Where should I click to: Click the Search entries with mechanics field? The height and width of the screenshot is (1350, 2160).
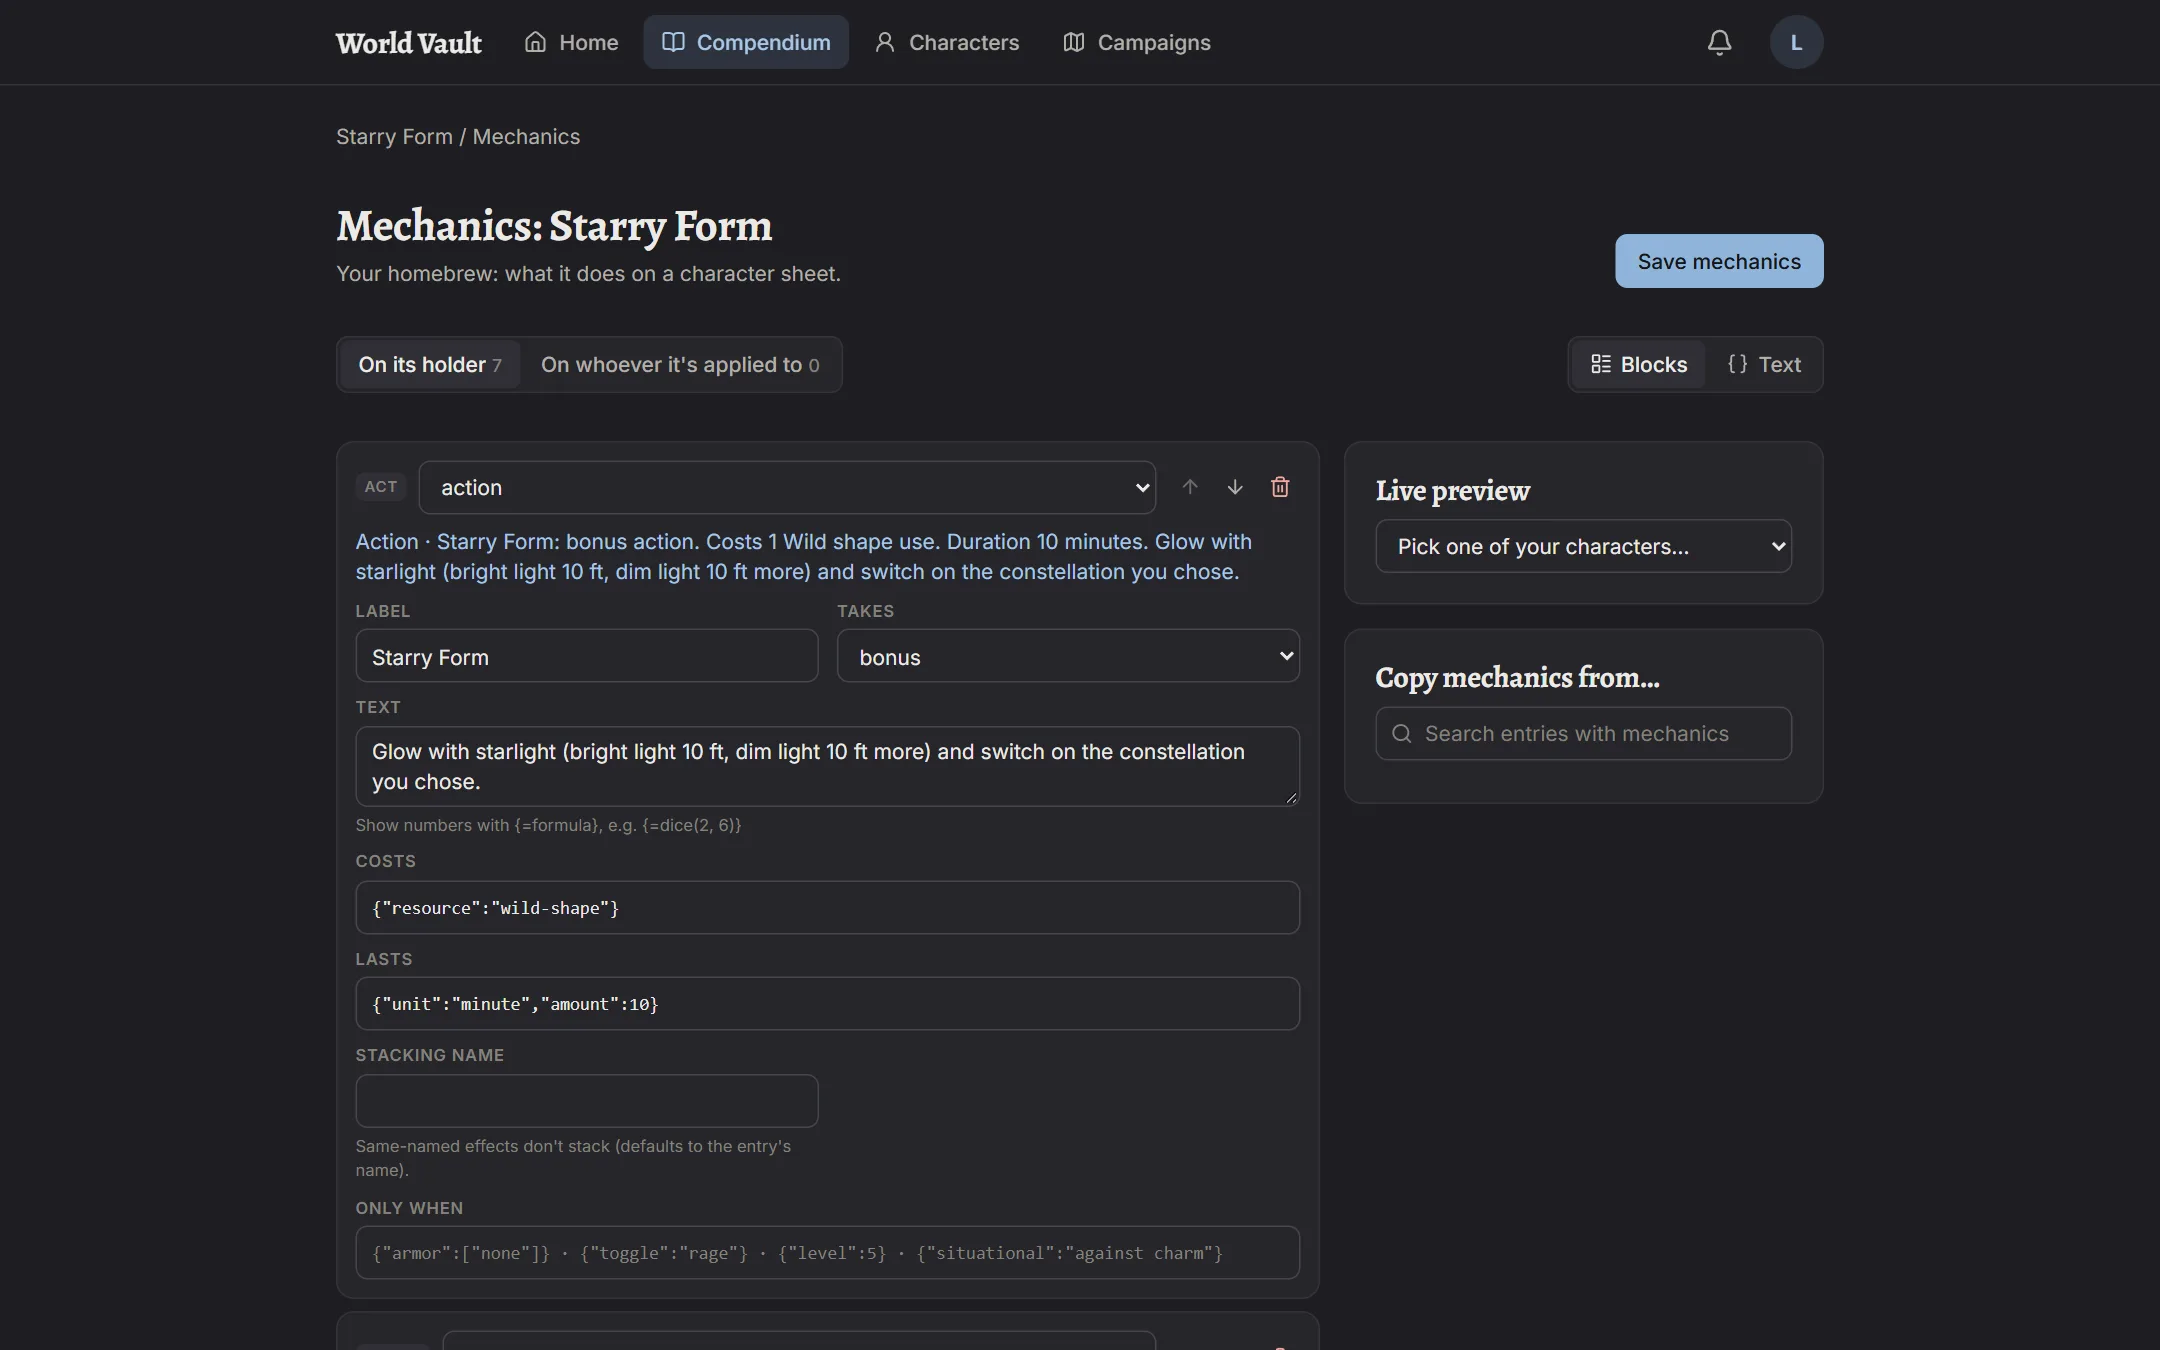[1583, 733]
